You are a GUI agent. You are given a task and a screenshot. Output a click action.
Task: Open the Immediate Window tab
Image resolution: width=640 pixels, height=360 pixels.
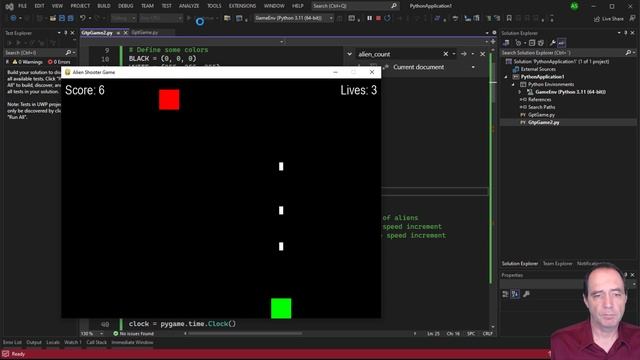pyautogui.click(x=132, y=342)
